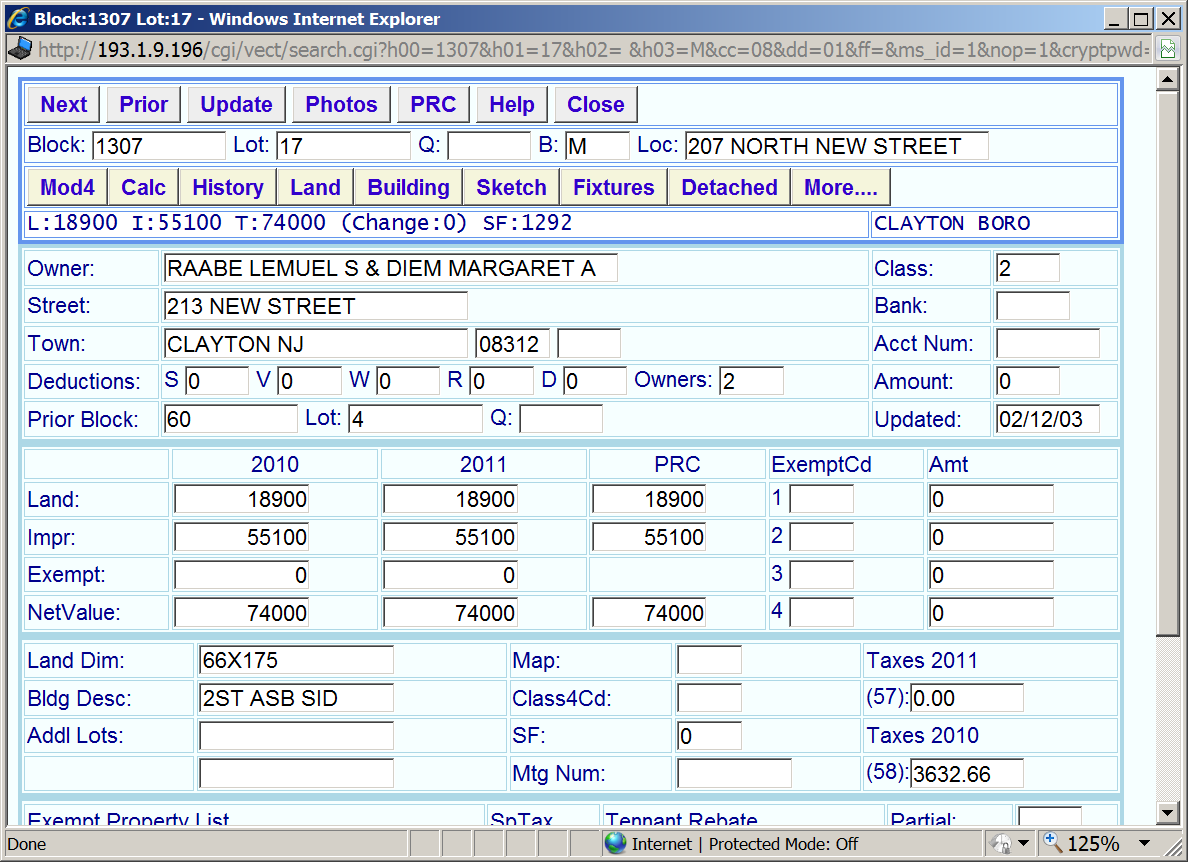Show the Sketch section

click(x=511, y=188)
